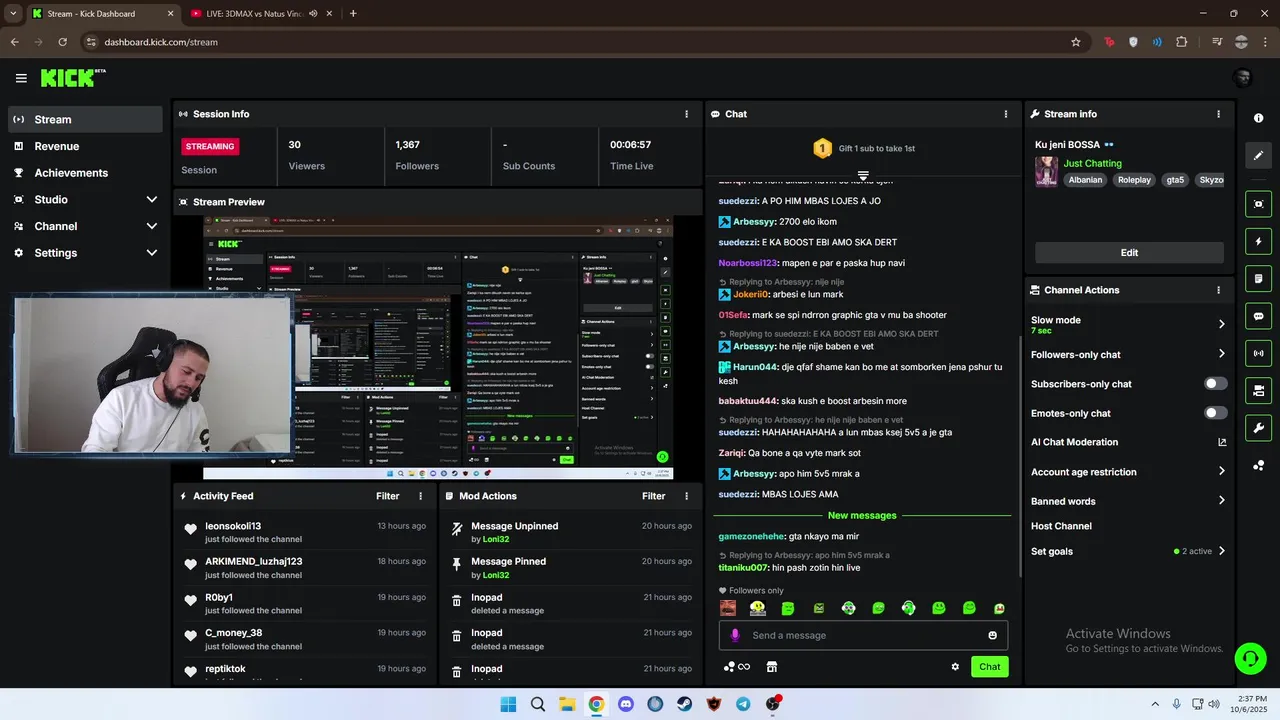Viewport: 1280px width, 720px height.
Task: Click the chat panel vertical scrollbar
Action: [x=1020, y=455]
